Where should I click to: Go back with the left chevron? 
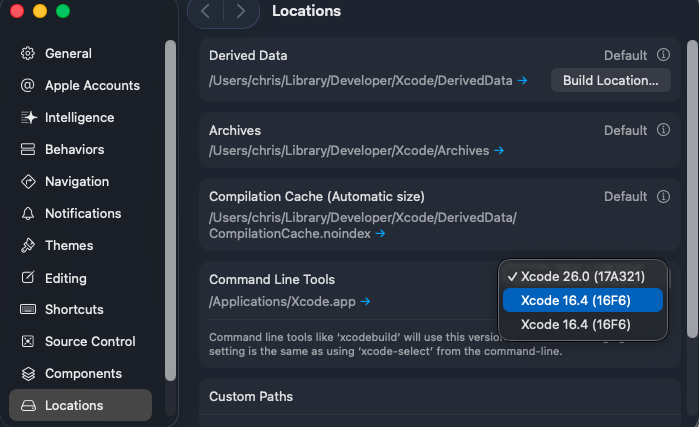[x=206, y=11]
